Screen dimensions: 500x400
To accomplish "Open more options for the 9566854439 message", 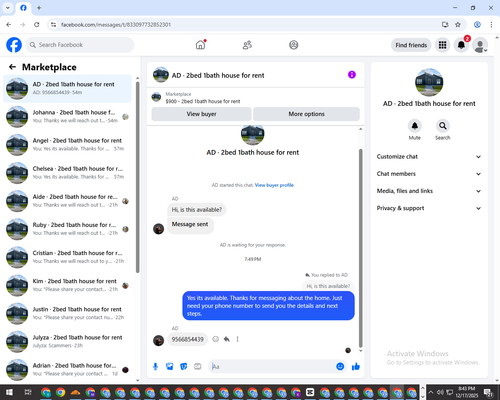I will coord(237,339).
